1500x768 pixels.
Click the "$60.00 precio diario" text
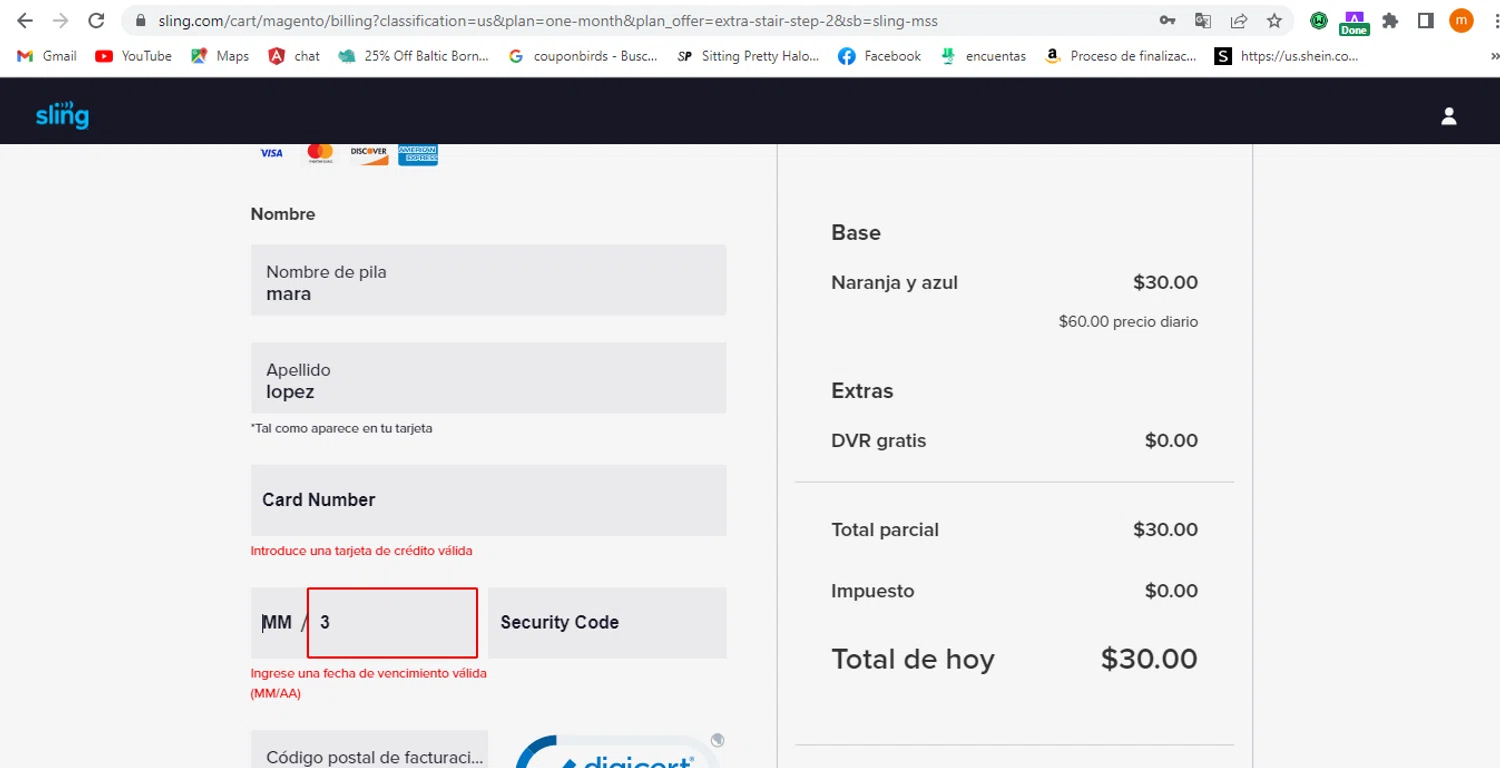coord(1128,322)
